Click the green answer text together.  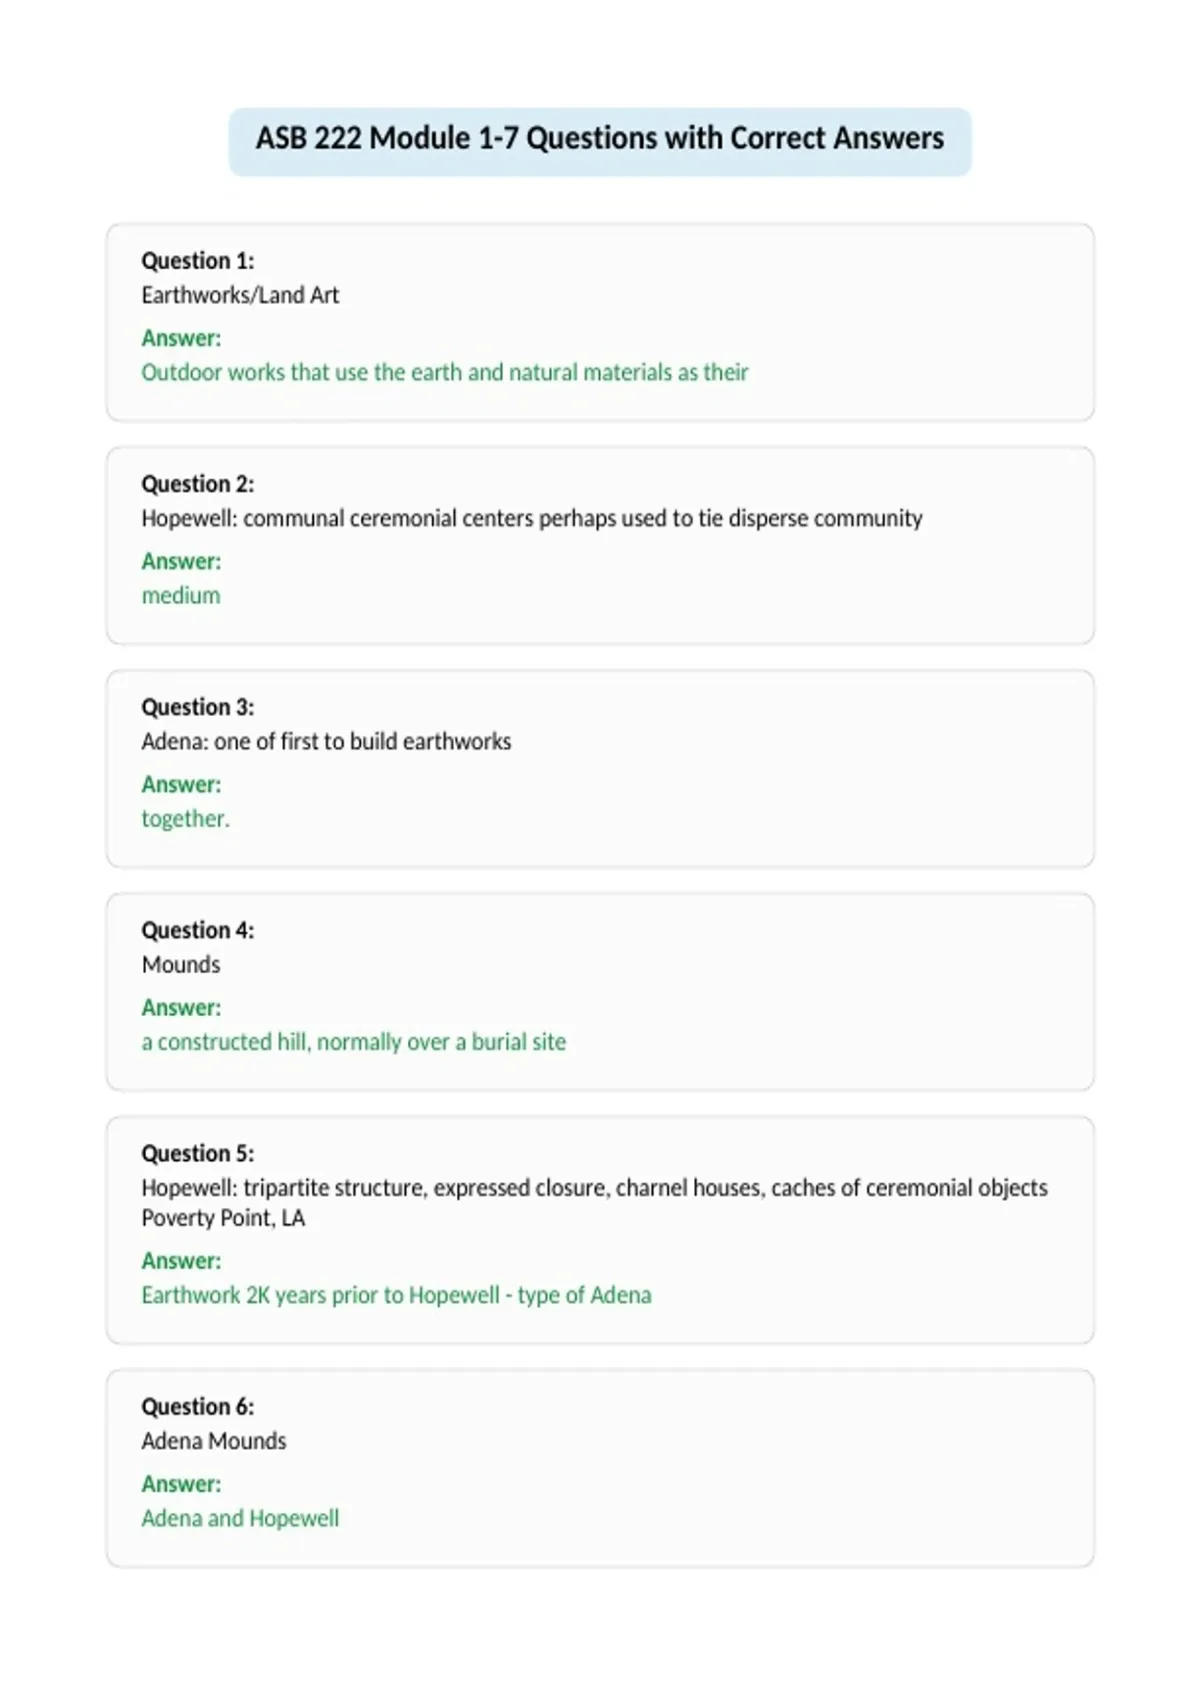point(185,819)
